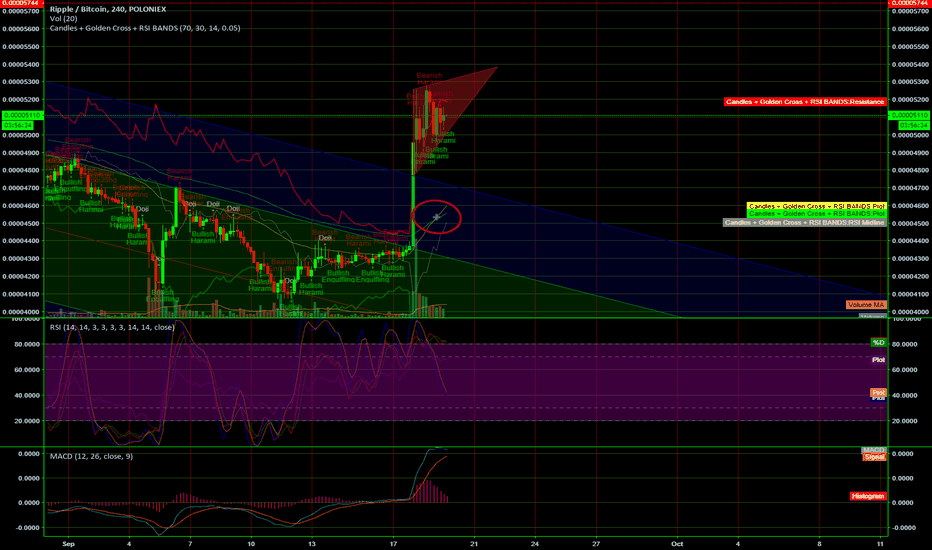The image size is (932, 550).
Task: Select the Vol (20) indicator label
Action: pos(64,18)
